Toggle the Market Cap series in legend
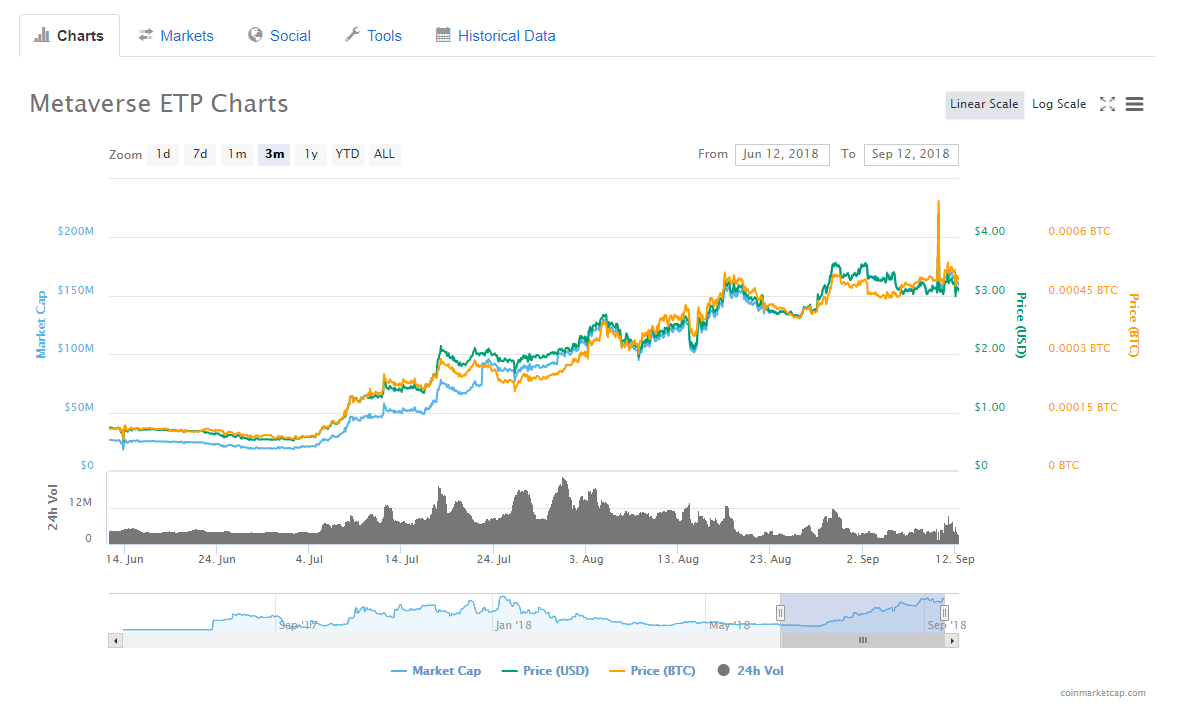Screen dimensions: 1179x706 click(436, 671)
